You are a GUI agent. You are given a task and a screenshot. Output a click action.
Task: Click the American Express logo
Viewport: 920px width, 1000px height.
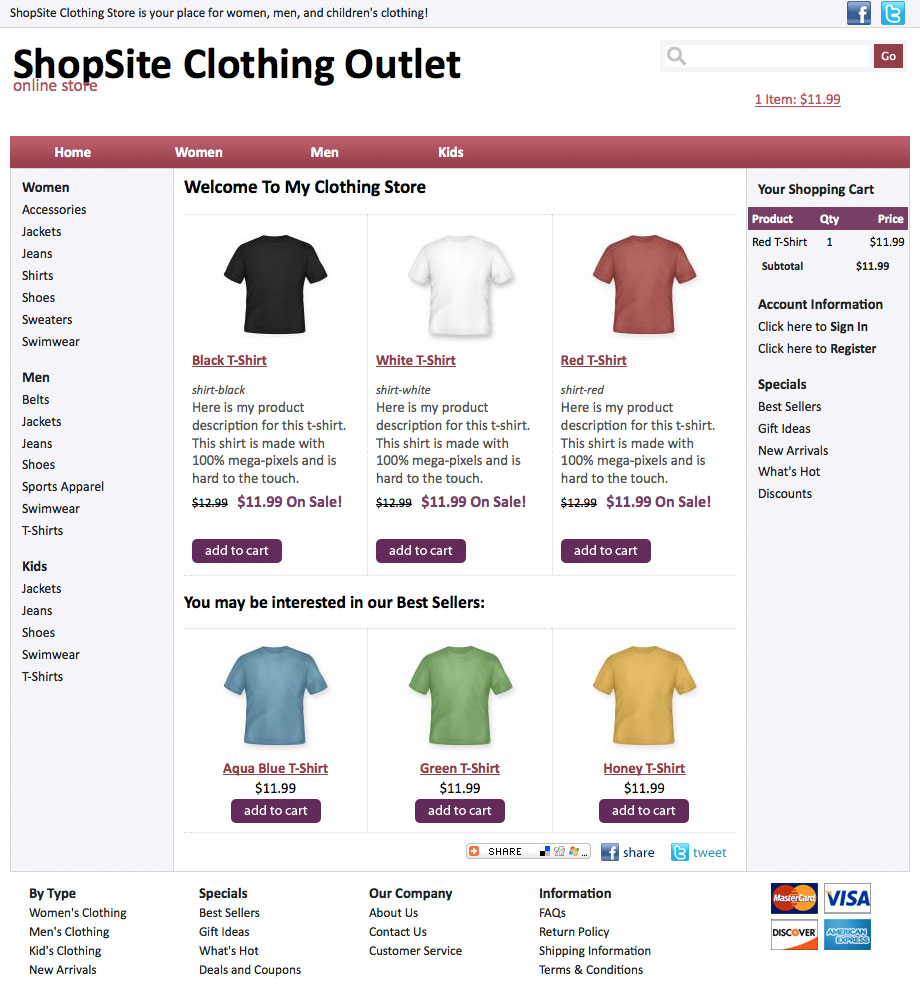[847, 934]
